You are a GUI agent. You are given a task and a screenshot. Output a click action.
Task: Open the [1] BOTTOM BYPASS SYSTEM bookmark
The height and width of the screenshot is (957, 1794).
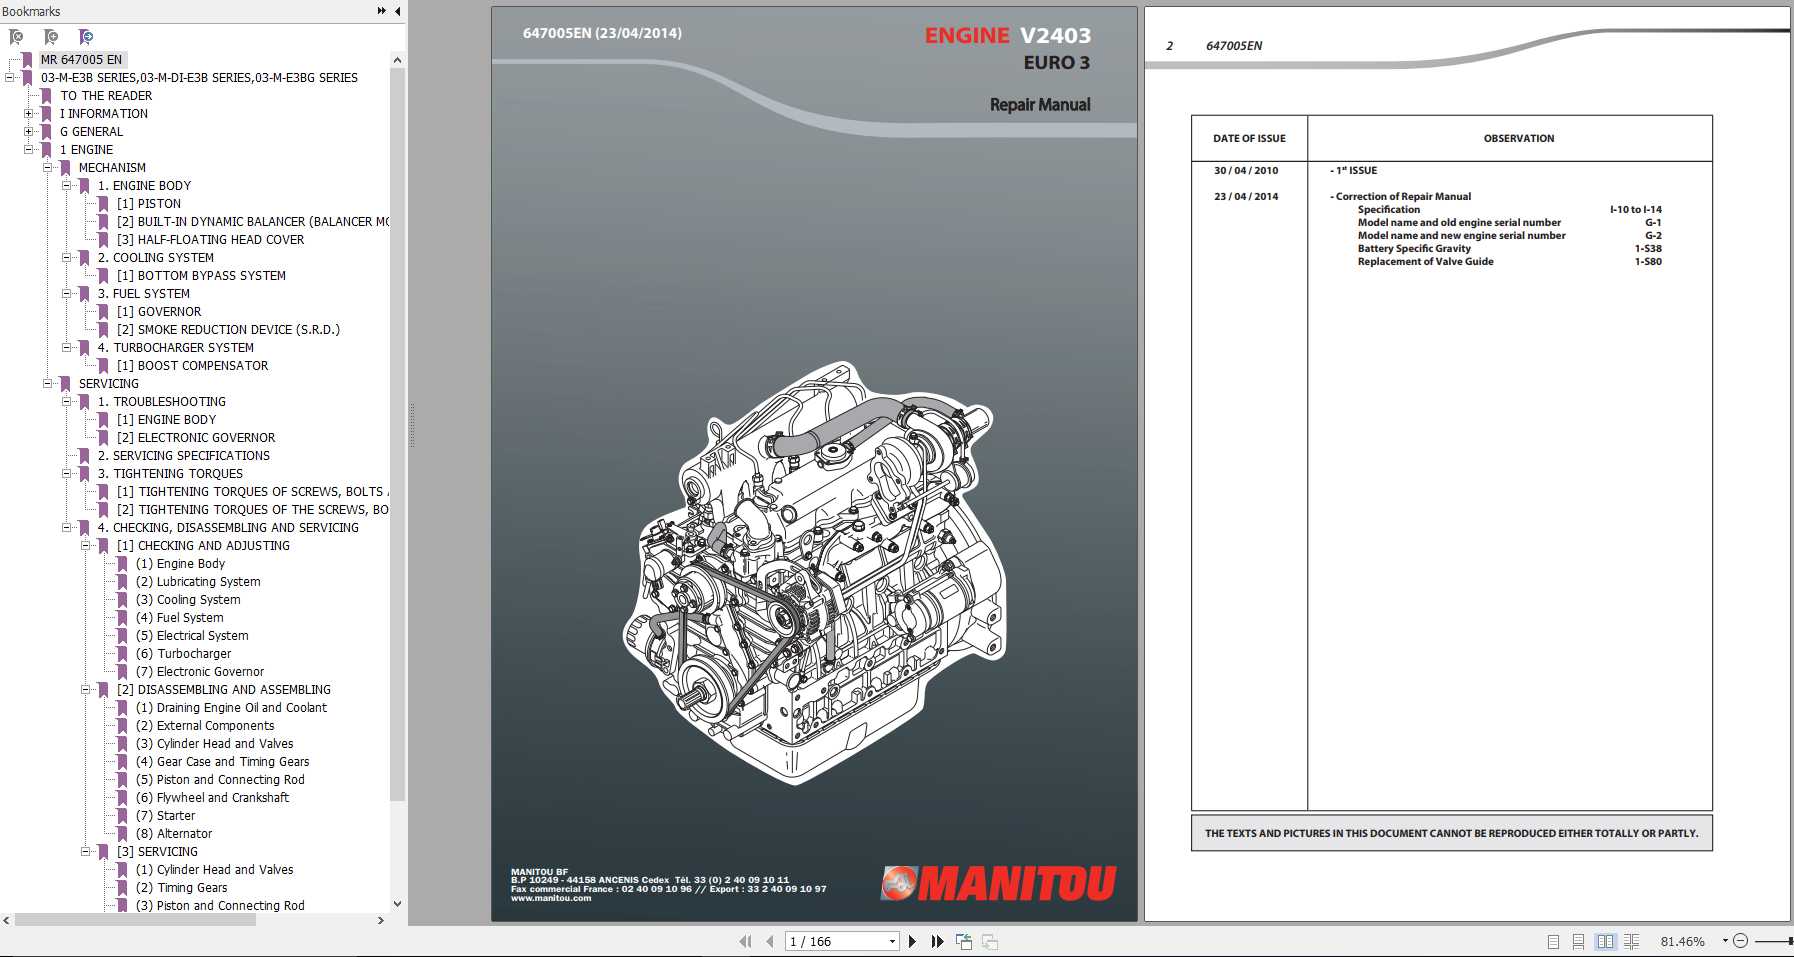[201, 275]
